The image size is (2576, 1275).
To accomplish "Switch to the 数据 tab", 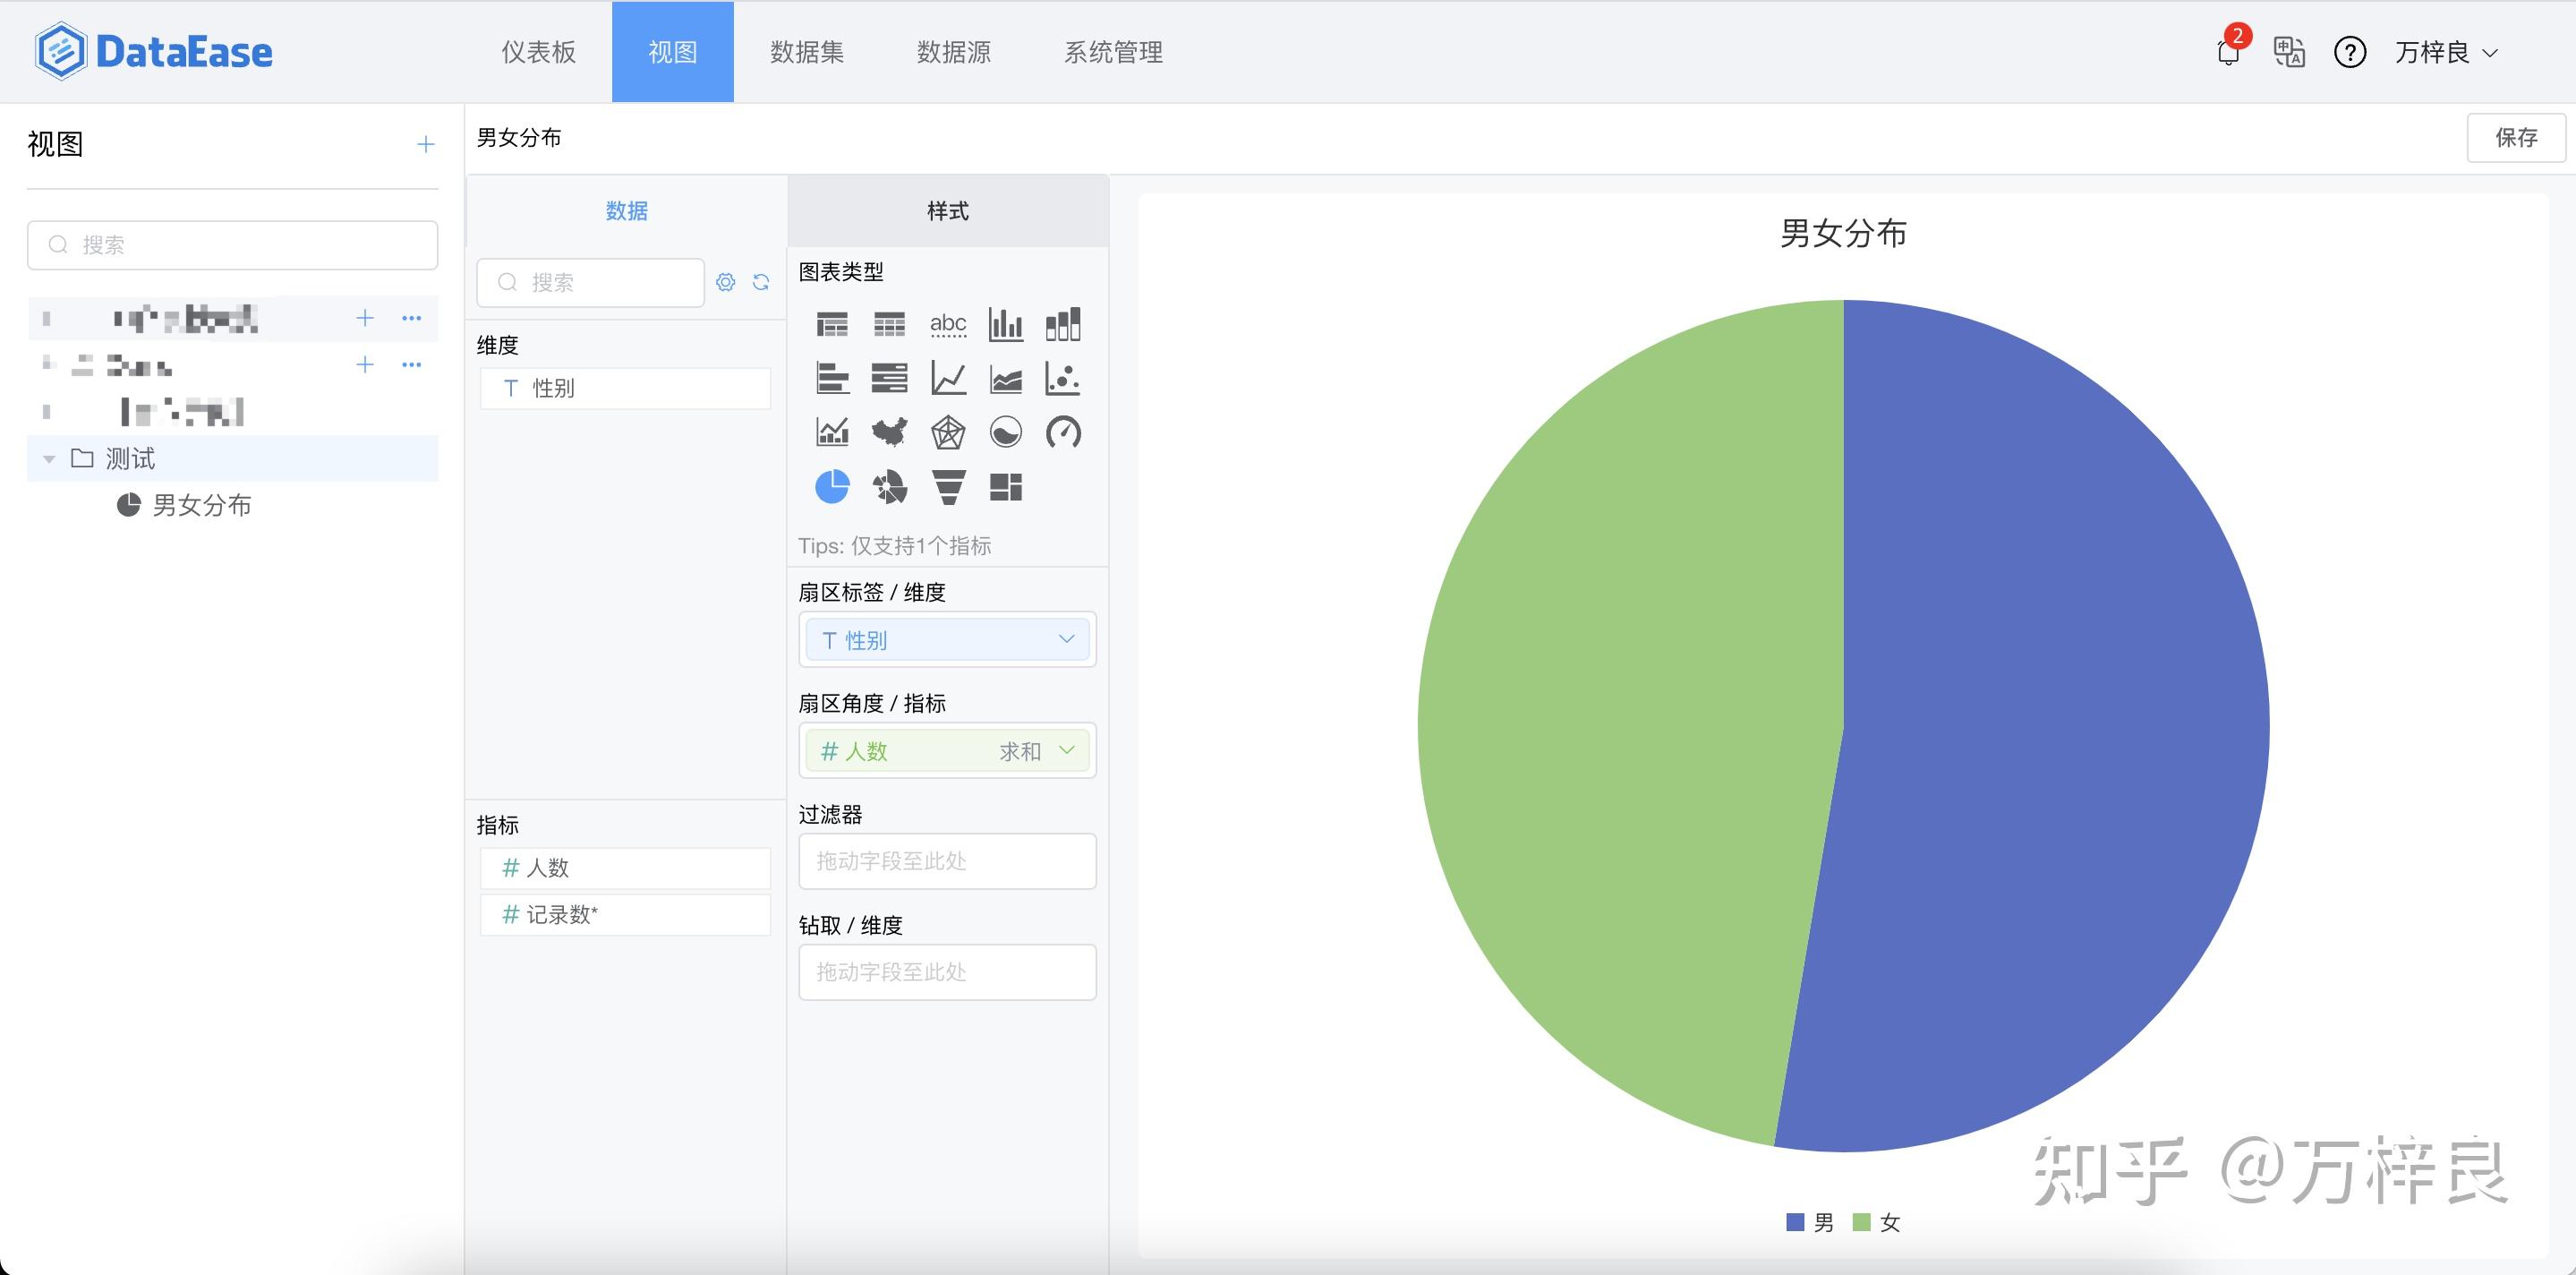I will [x=627, y=211].
